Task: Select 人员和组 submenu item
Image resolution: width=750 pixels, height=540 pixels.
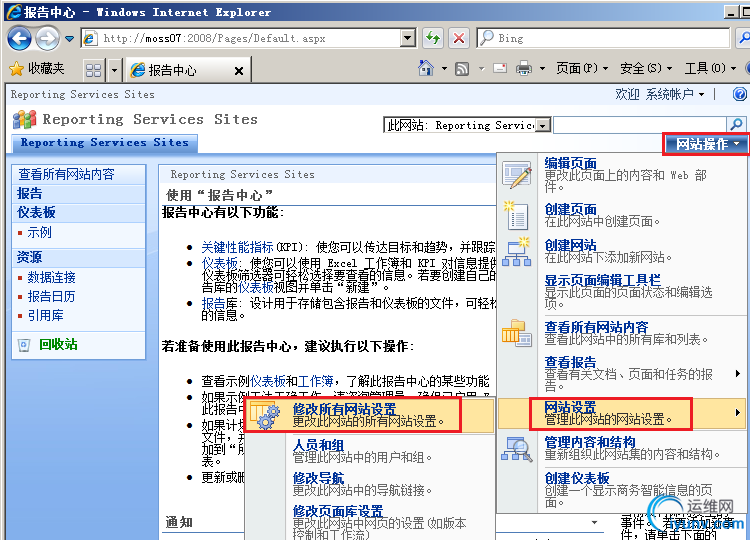Action: point(369,451)
